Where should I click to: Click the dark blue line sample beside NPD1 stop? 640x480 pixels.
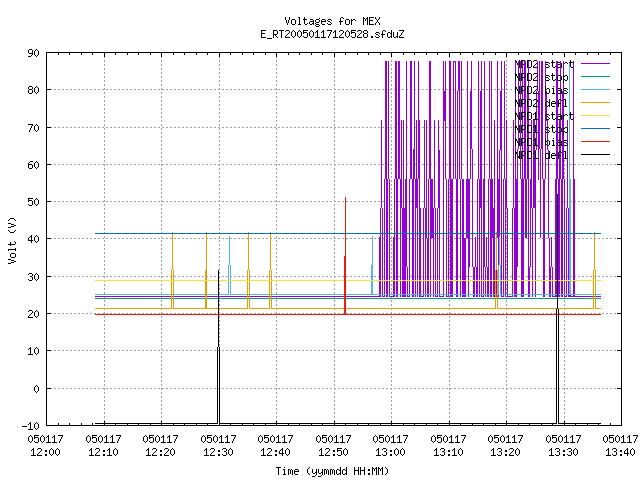tap(595, 128)
